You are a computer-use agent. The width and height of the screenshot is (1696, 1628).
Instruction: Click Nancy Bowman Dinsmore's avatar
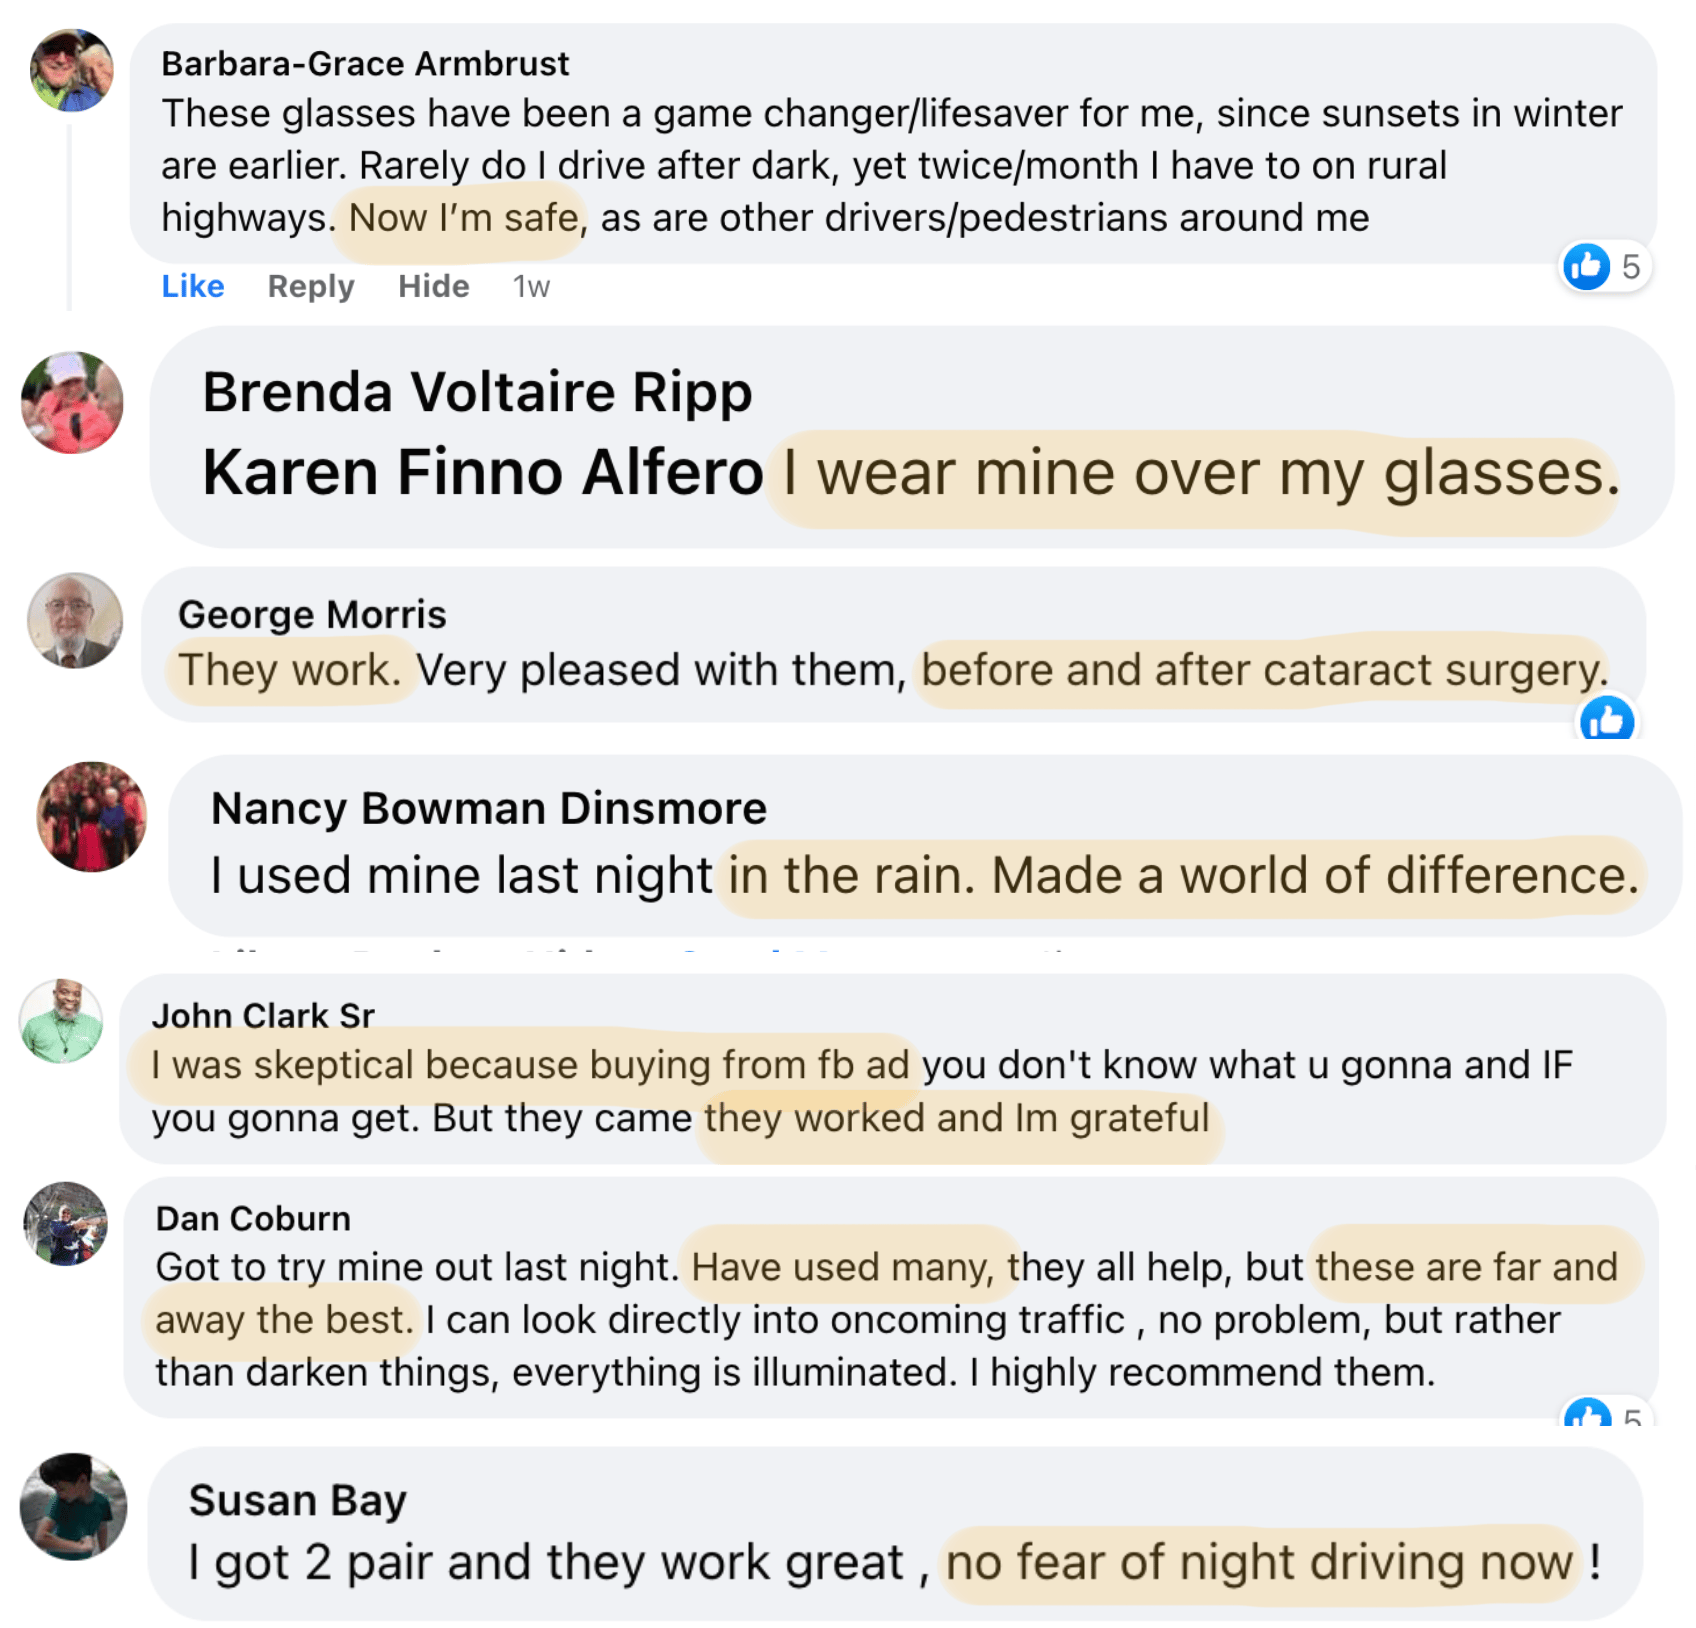click(91, 816)
